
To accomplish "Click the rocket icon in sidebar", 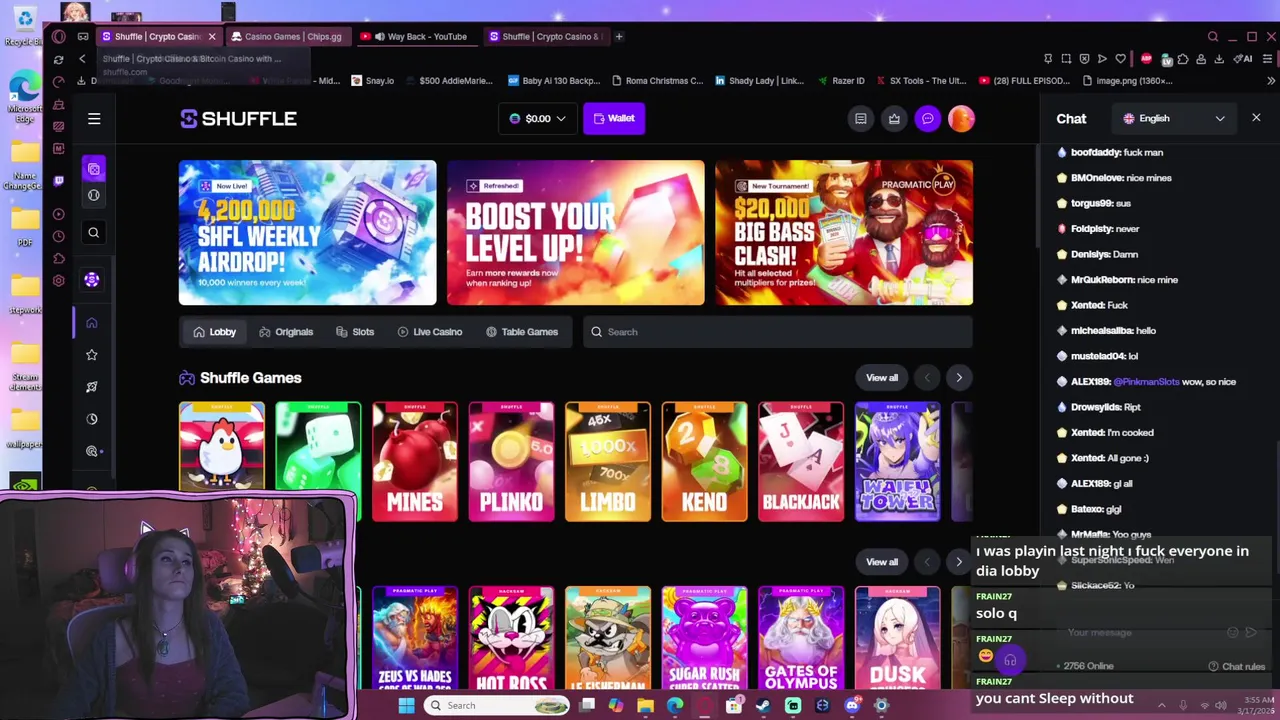I will pyautogui.click(x=92, y=386).
